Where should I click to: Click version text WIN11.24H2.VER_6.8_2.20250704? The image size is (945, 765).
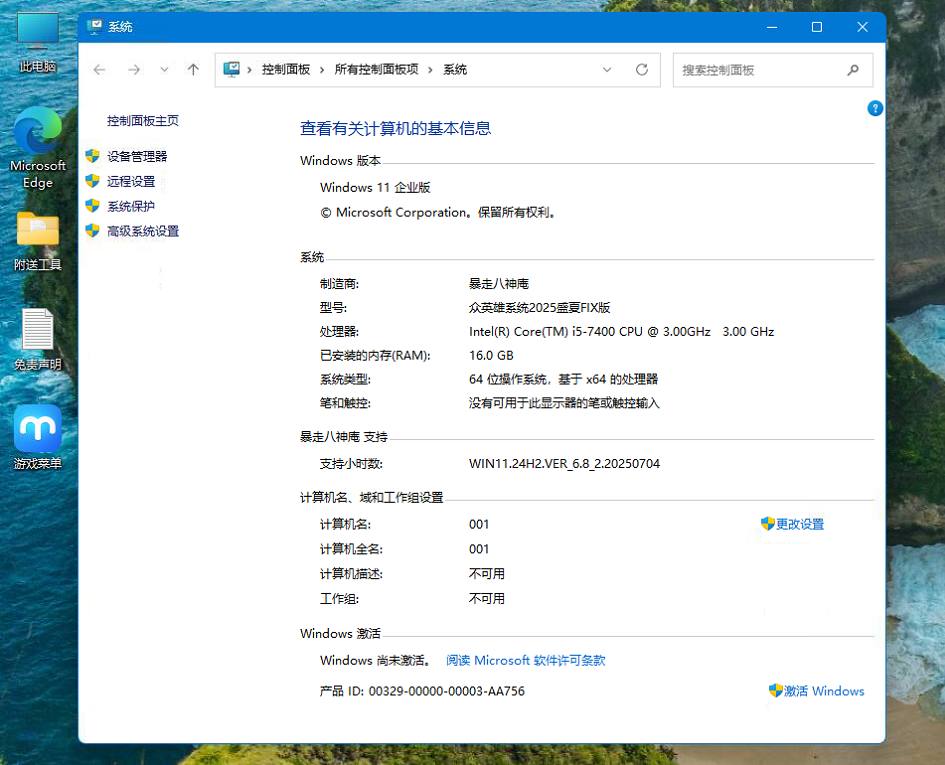coord(564,464)
